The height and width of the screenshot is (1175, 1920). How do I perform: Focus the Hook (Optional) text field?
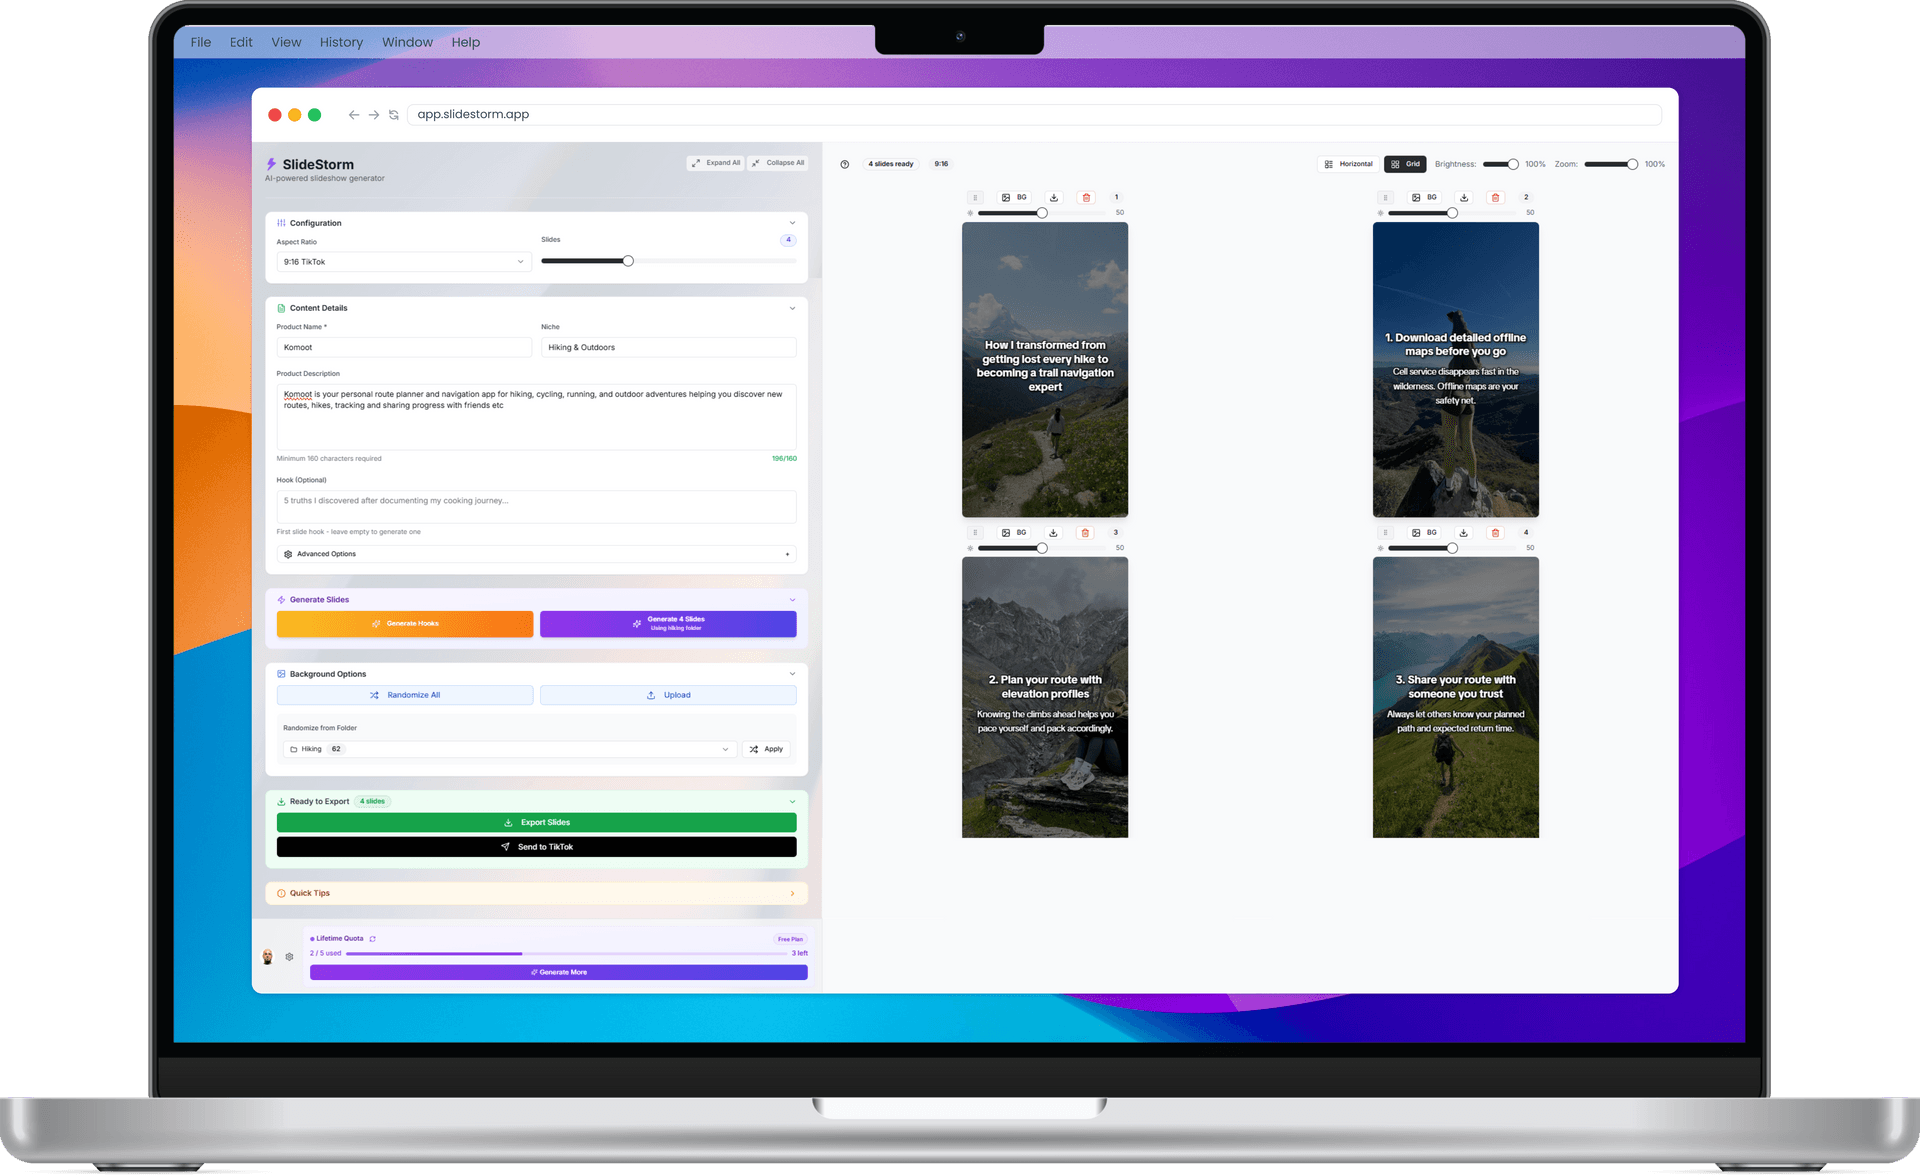536,507
